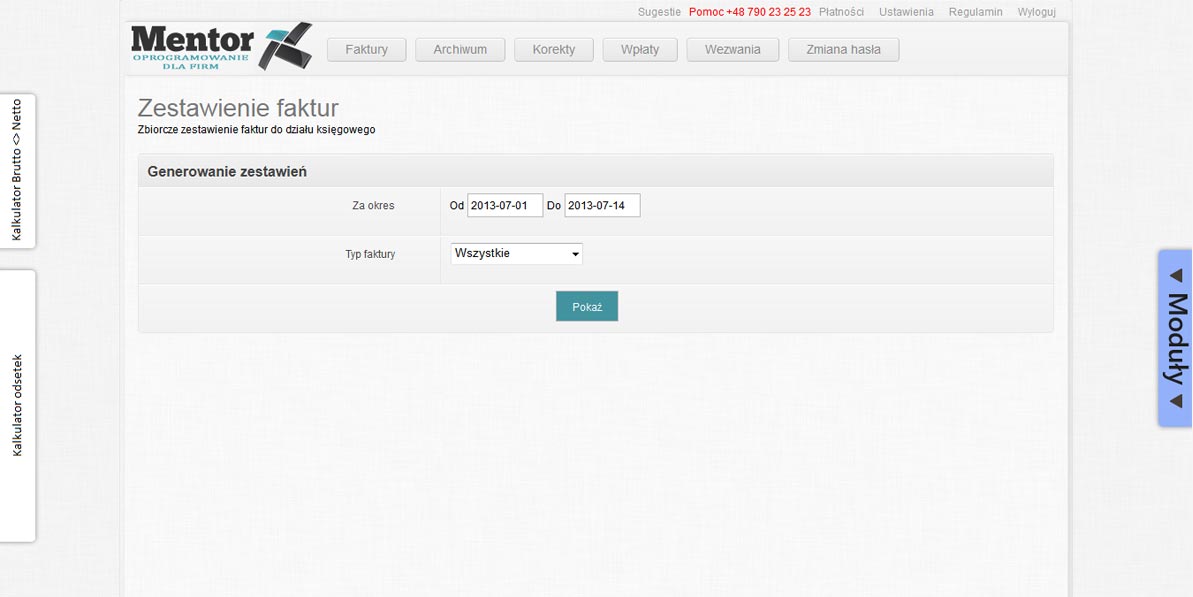Click the Zmiana hasła button
This screenshot has height=597, width=1193.
(x=843, y=50)
